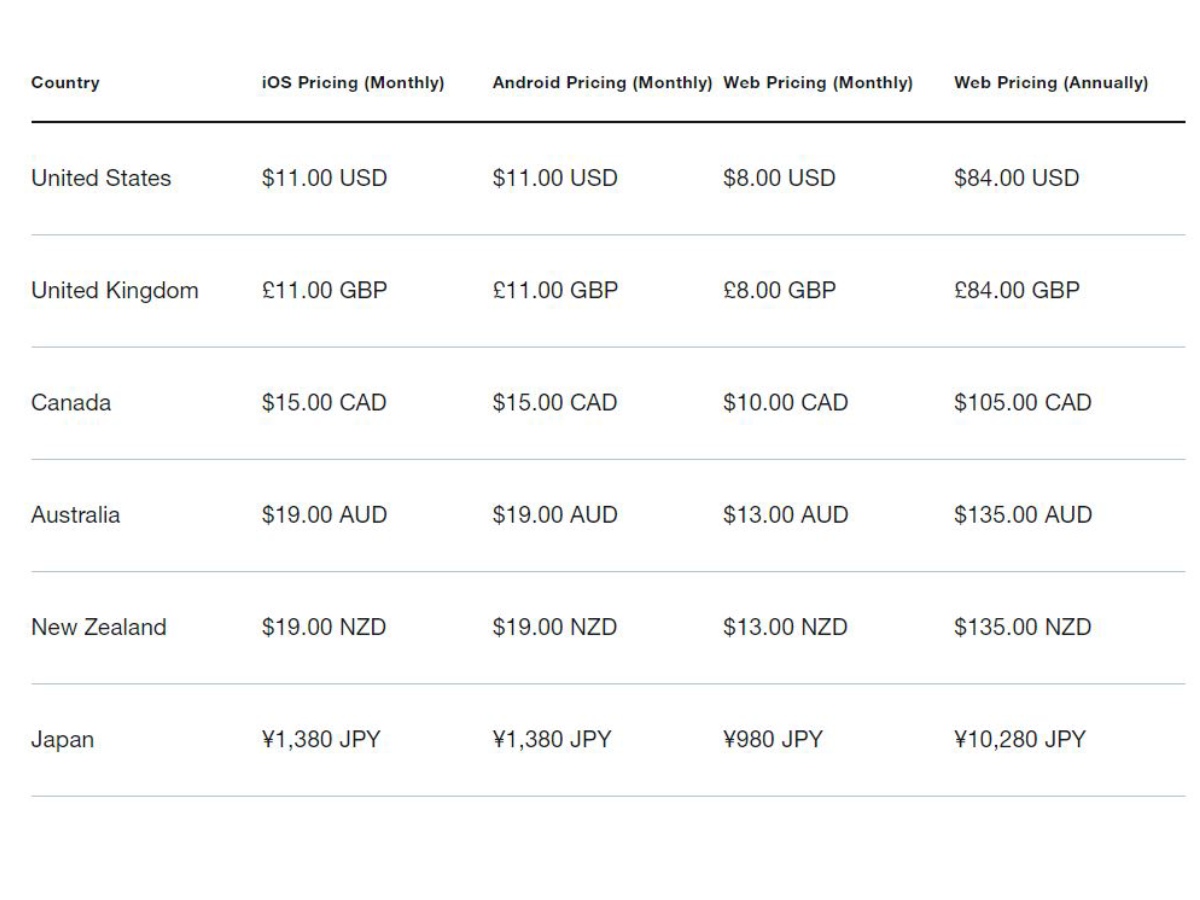The height and width of the screenshot is (900, 1200).
Task: Click the Country column header
Action: [65, 83]
